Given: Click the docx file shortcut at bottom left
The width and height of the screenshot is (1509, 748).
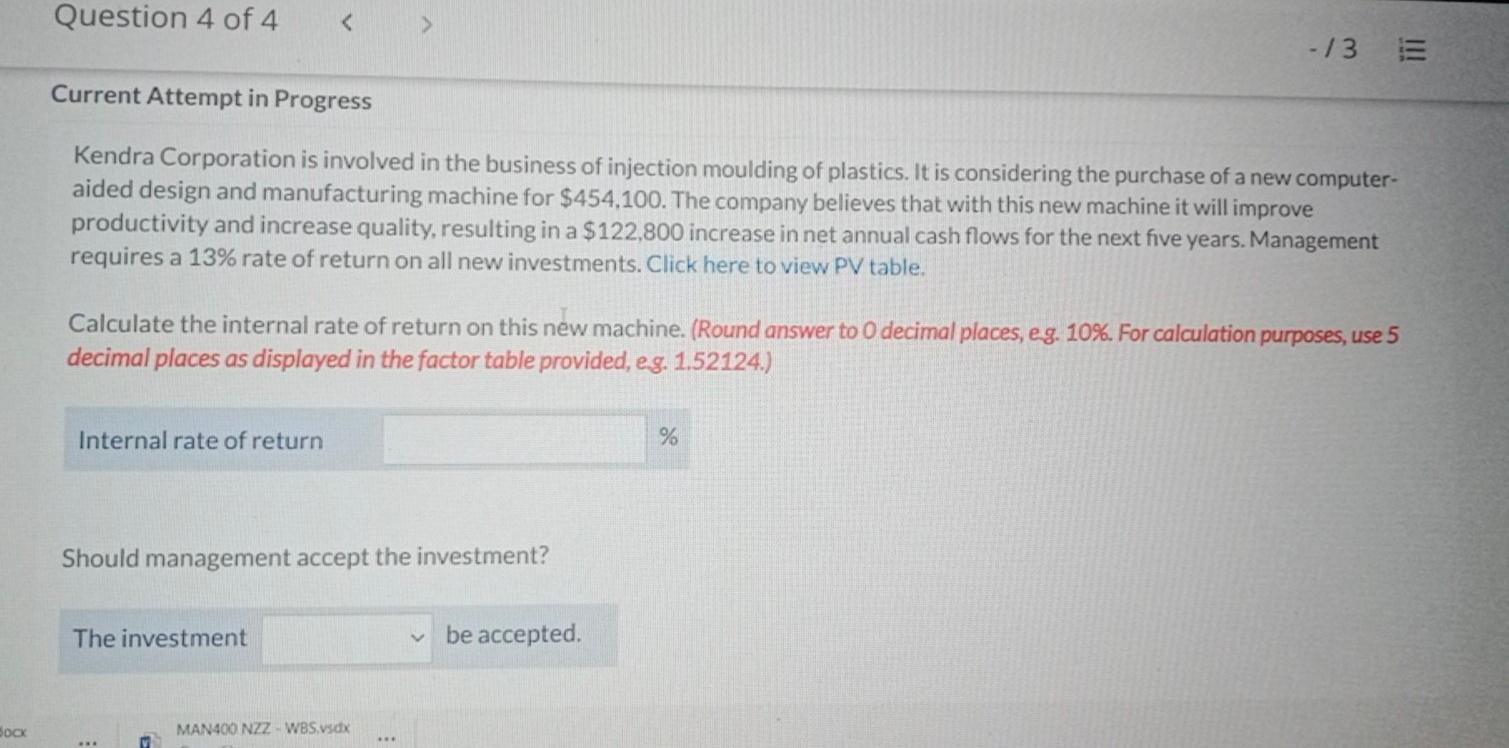Looking at the screenshot, I should pos(12,733).
